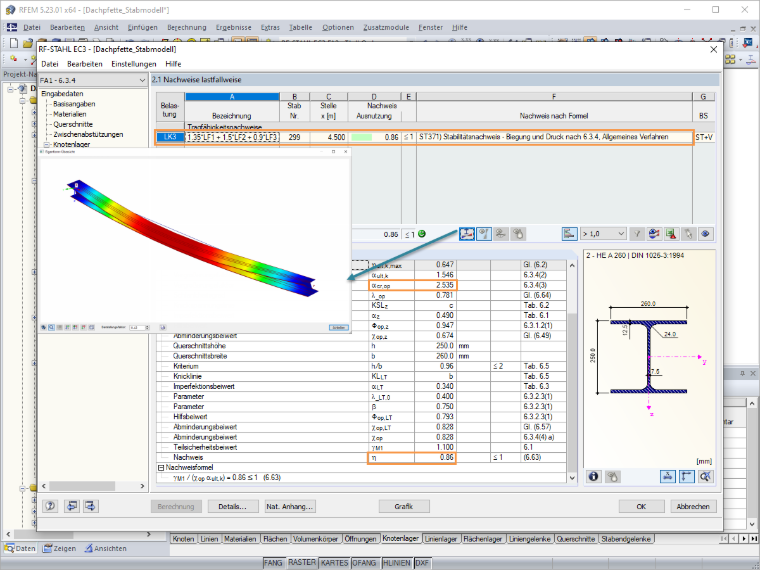Open the help question mark icon
Image resolution: width=760 pixels, height=570 pixels.
50,507
